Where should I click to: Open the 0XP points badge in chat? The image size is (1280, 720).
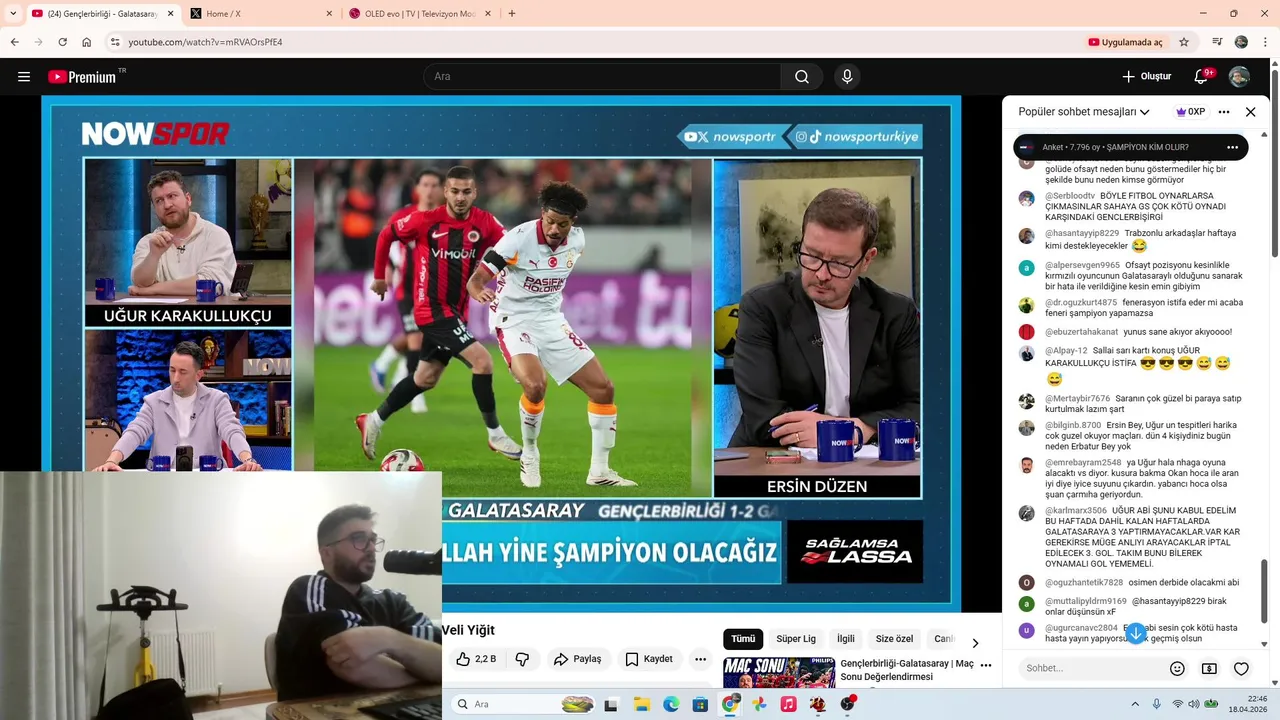pos(1190,112)
